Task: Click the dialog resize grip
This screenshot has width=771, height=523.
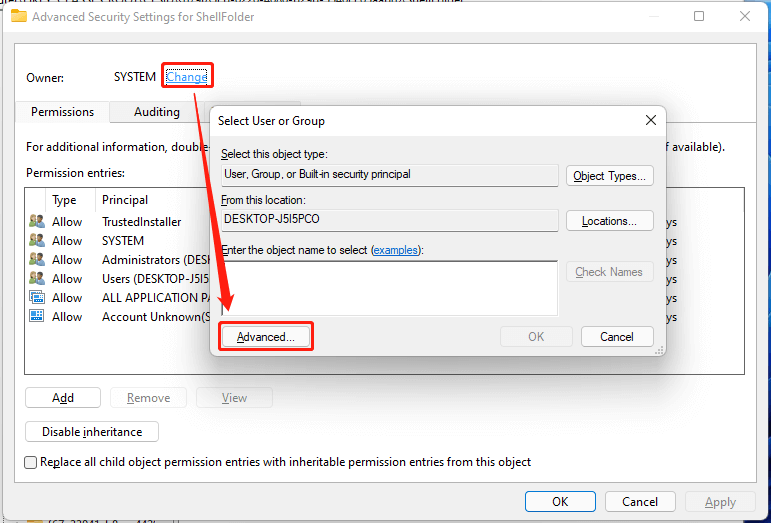Action: (660, 350)
